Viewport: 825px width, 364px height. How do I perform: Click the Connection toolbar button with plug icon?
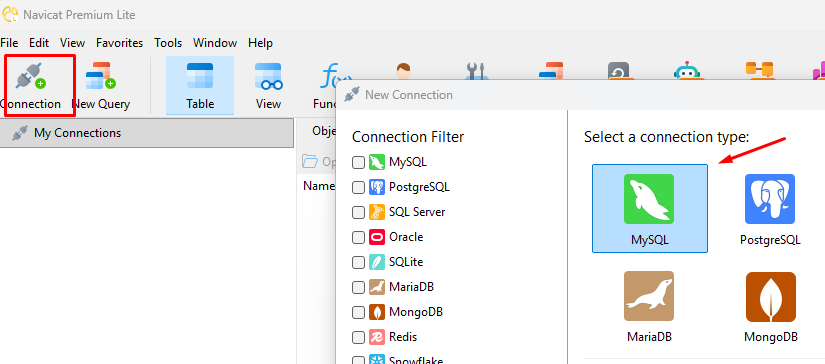tap(31, 86)
